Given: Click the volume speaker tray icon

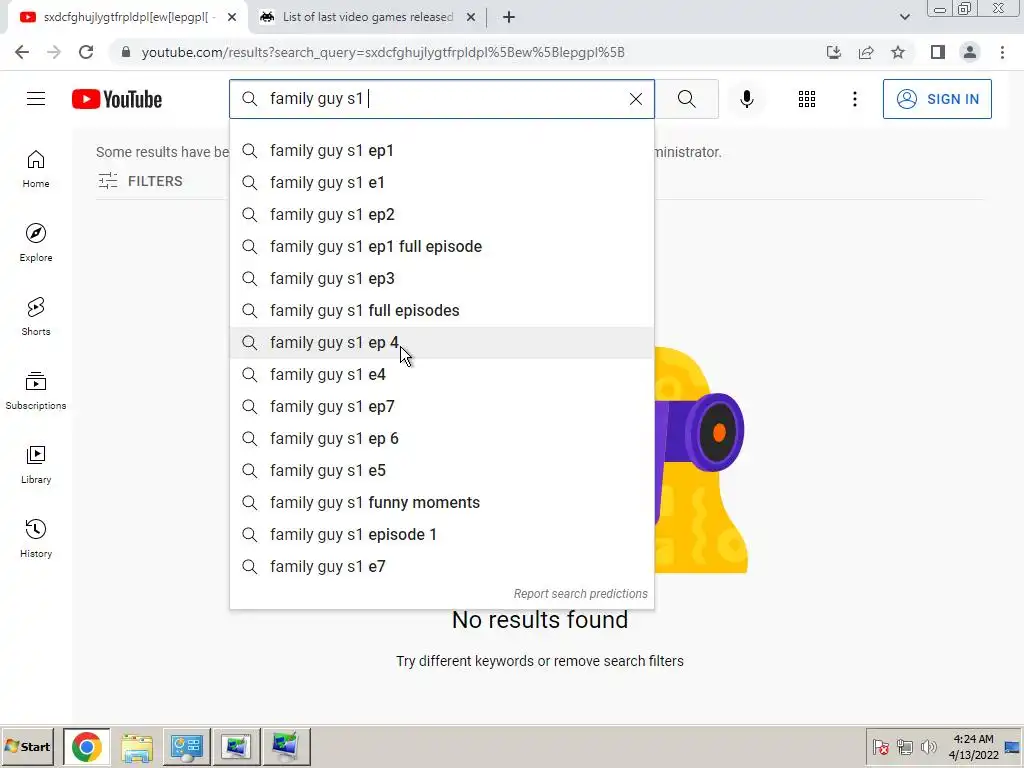Looking at the screenshot, I should pyautogui.click(x=928, y=746).
